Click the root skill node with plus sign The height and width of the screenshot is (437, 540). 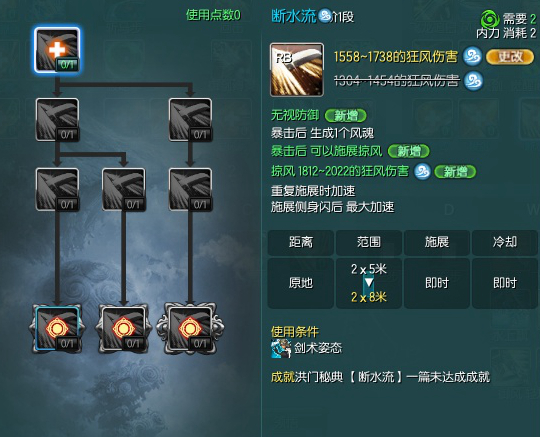(57, 50)
